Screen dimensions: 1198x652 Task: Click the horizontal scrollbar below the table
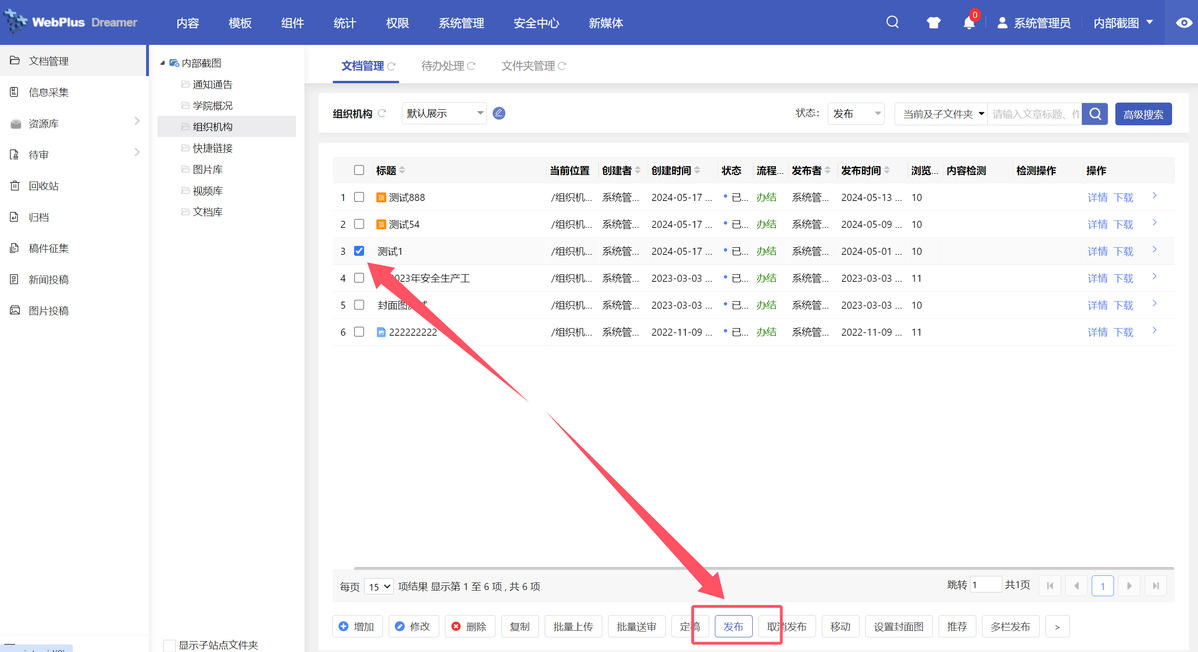(x=763, y=568)
